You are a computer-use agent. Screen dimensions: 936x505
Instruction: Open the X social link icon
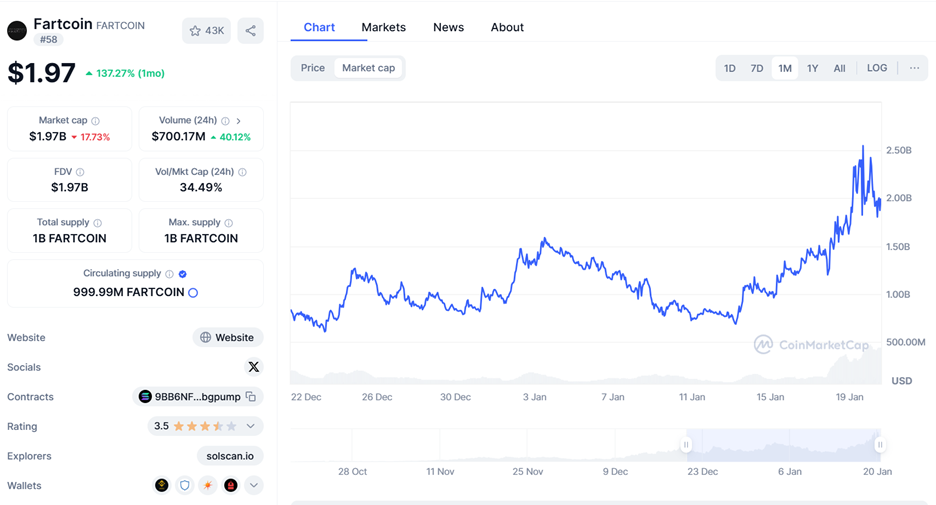click(x=254, y=367)
